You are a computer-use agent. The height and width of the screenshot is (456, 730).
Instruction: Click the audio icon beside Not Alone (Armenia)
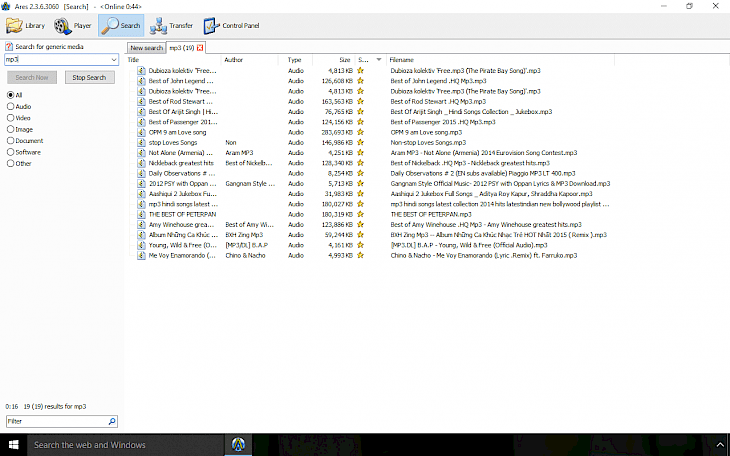[141, 153]
